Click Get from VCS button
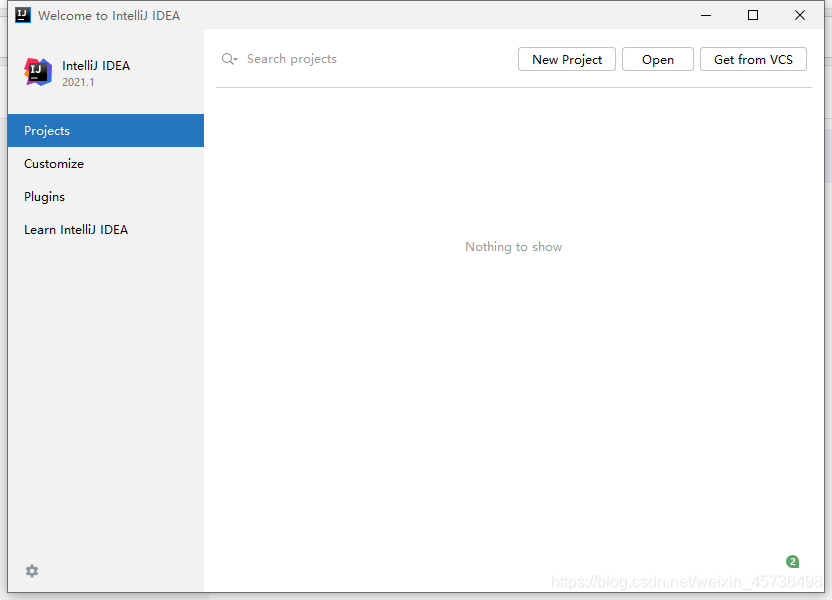The height and width of the screenshot is (600, 832). [x=753, y=59]
